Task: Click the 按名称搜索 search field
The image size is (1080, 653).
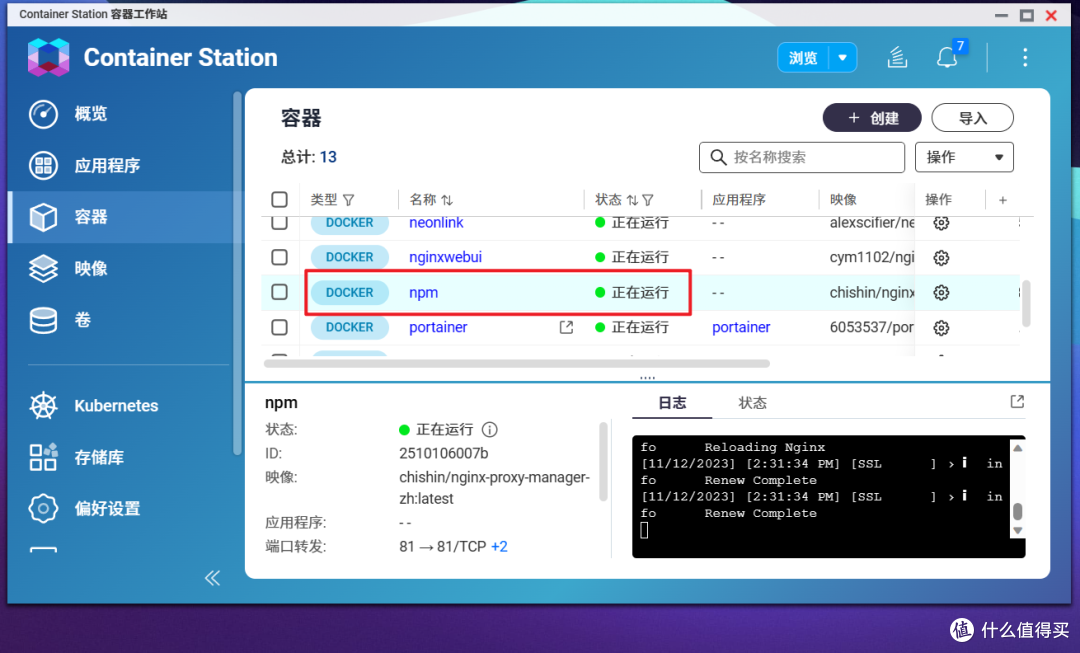Action: click(x=802, y=157)
